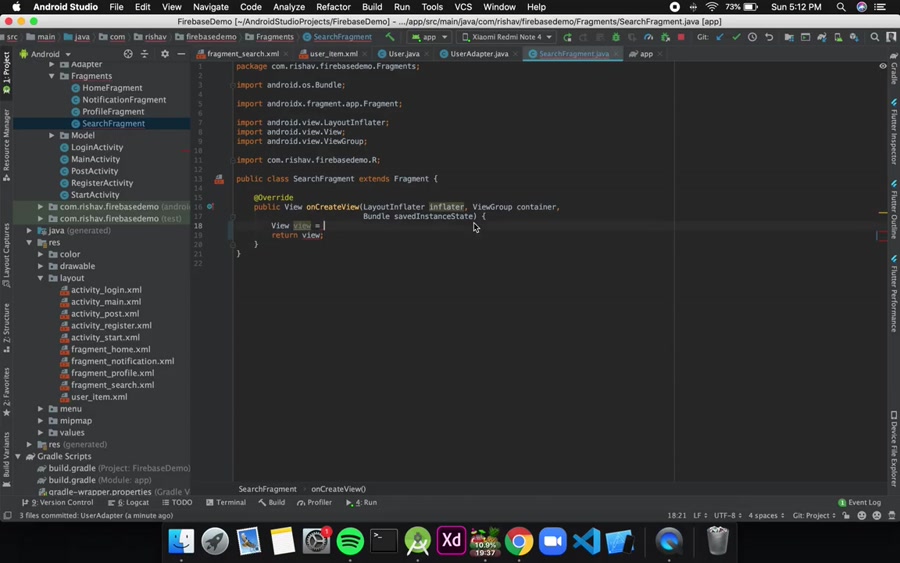900x563 pixels.
Task: Click the Make Project hammer icon
Action: click(x=390, y=37)
